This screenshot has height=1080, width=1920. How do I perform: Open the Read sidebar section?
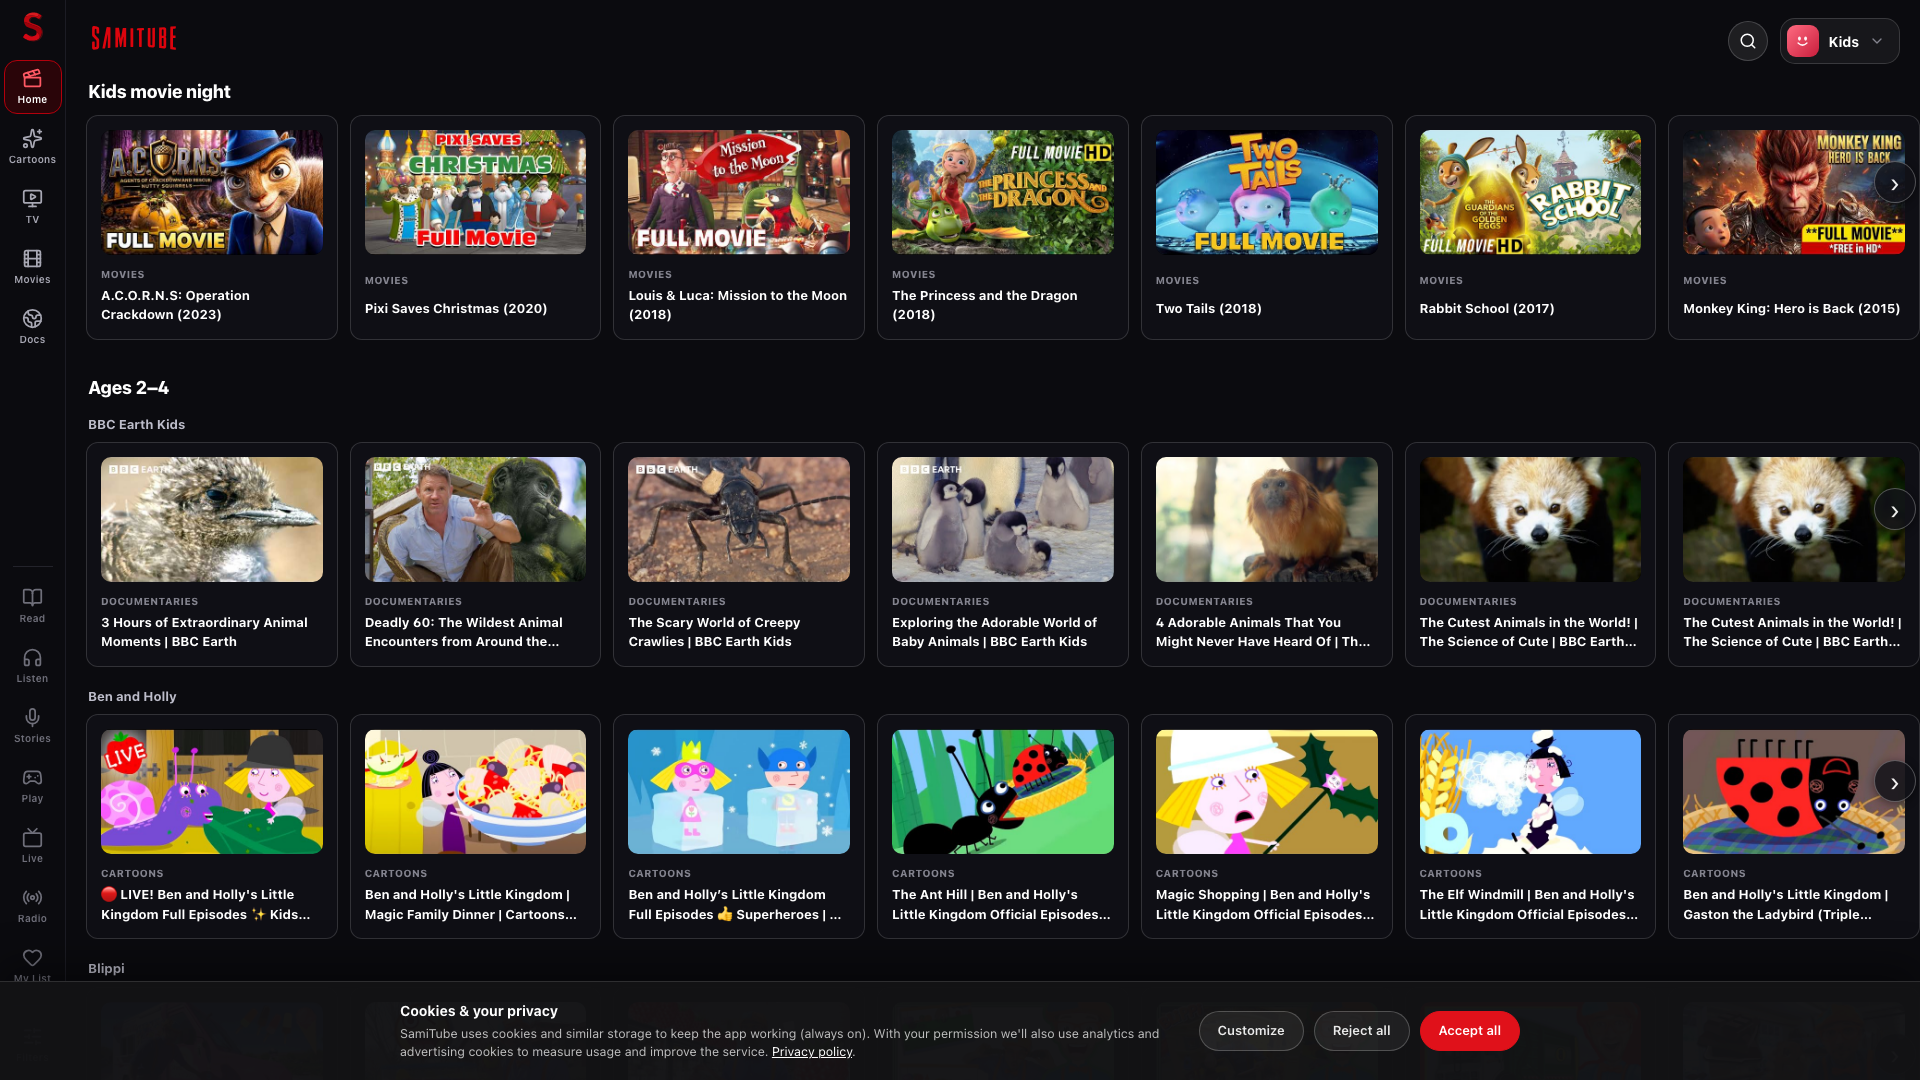(32, 606)
